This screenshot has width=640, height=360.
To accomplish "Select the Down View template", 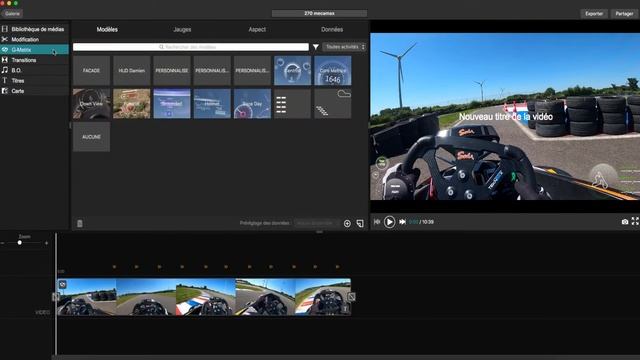I will (91, 104).
